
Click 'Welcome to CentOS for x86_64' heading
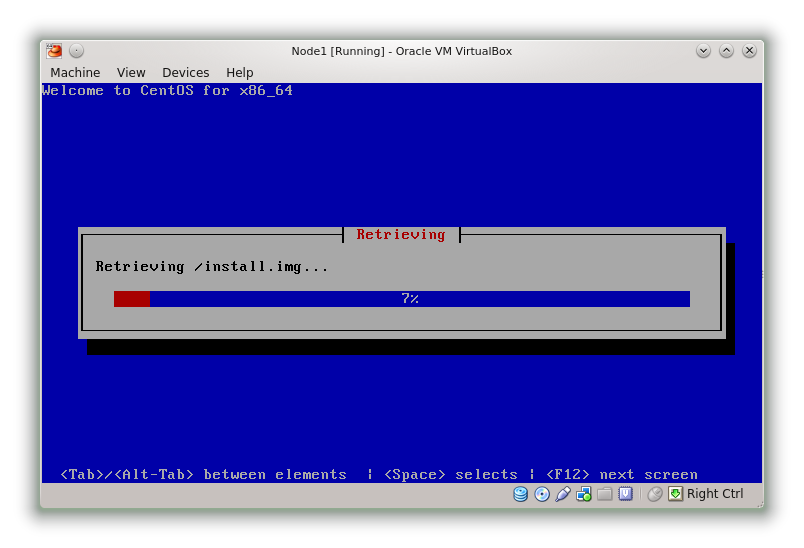click(x=167, y=91)
